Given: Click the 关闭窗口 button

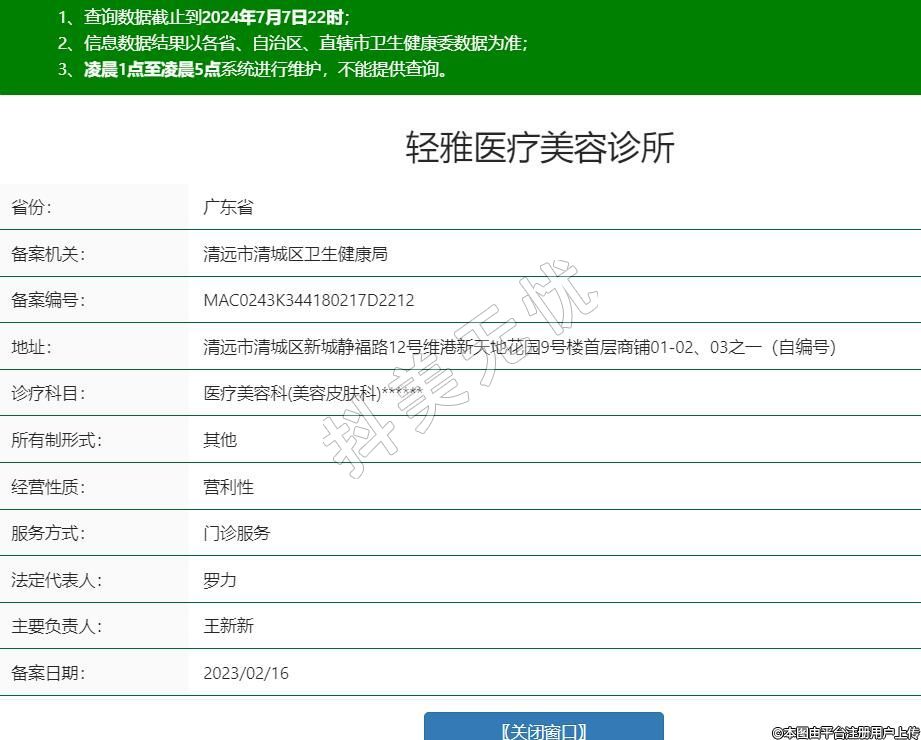Looking at the screenshot, I should click(x=543, y=729).
